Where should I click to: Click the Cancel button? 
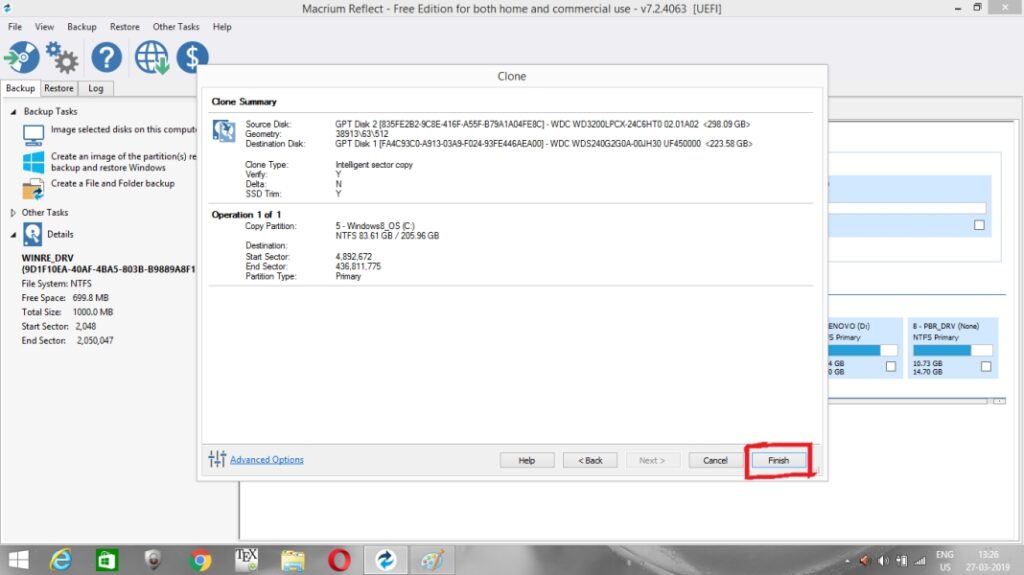click(x=715, y=461)
